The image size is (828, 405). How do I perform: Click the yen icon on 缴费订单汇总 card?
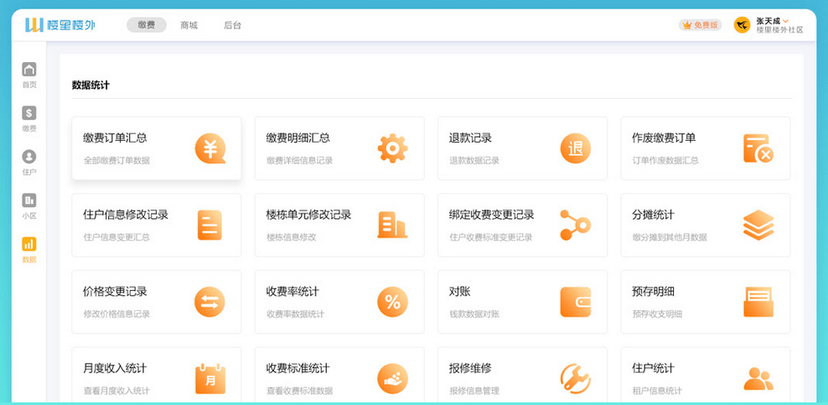pyautogui.click(x=210, y=148)
